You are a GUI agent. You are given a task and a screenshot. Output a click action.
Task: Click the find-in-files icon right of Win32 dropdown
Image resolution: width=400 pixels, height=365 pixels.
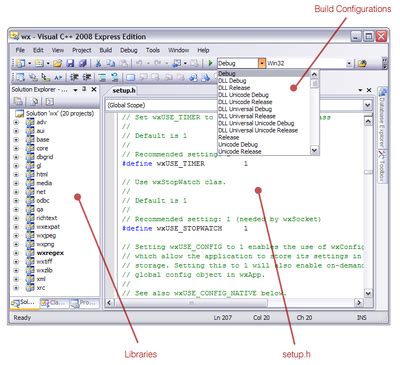click(x=362, y=63)
